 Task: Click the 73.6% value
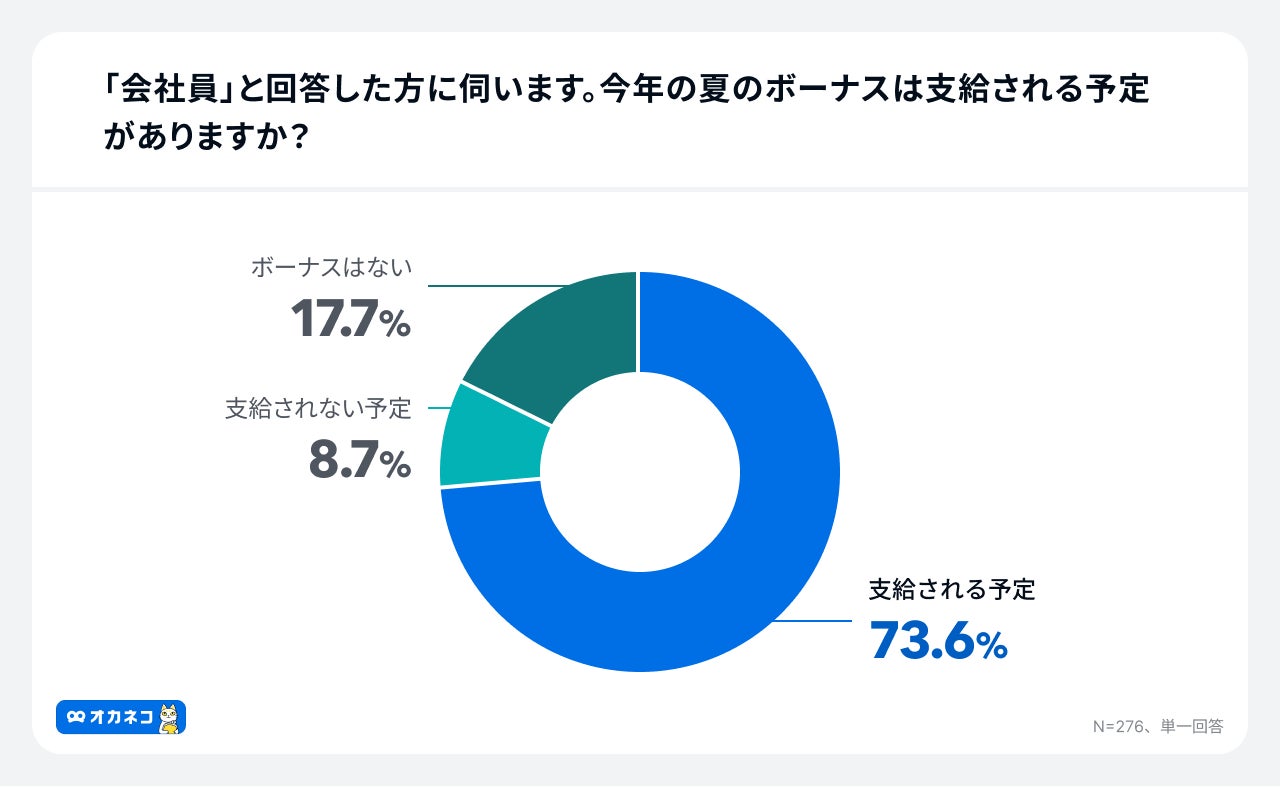pyautogui.click(x=938, y=641)
